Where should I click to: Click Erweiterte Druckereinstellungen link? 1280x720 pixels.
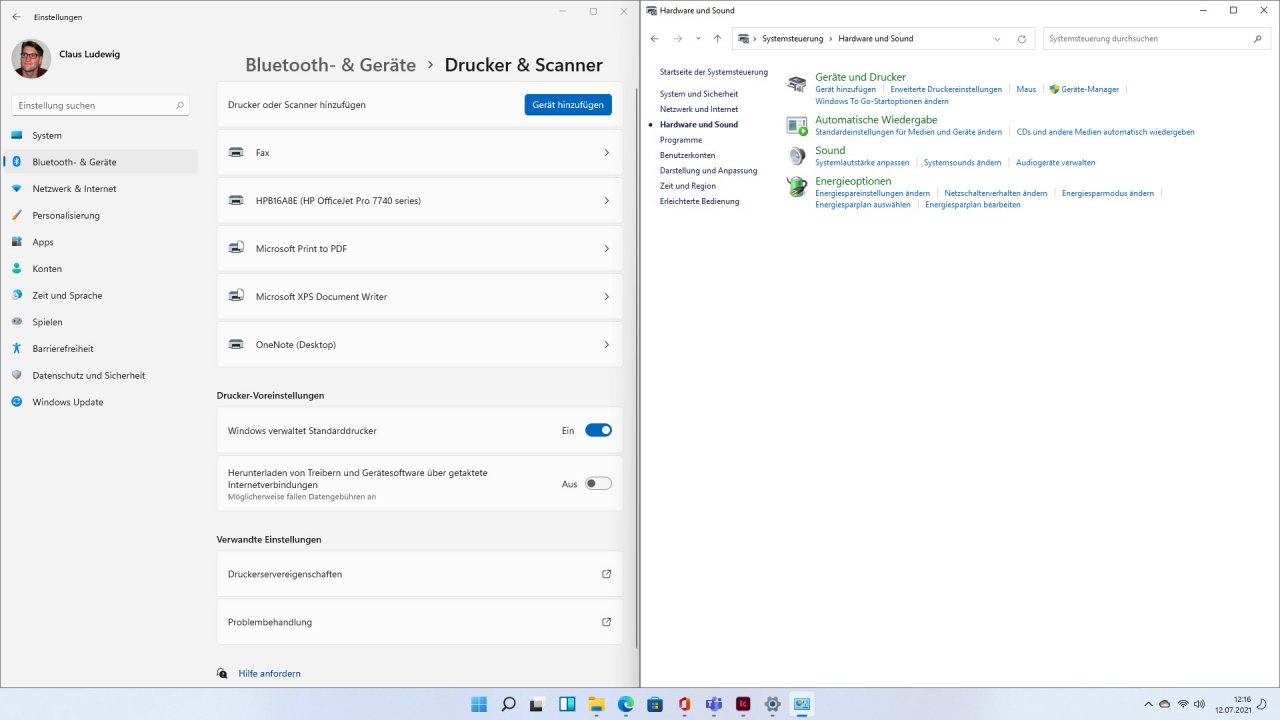[946, 89]
